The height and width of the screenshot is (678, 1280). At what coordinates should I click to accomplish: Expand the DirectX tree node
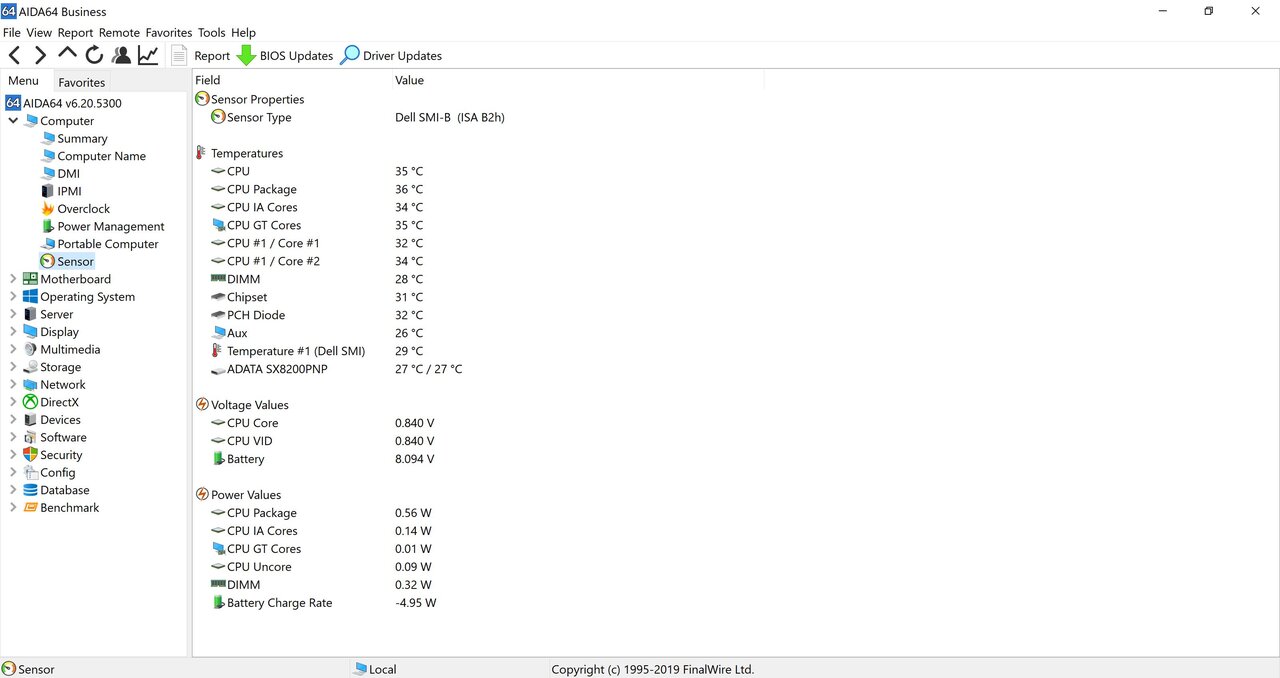(x=13, y=402)
